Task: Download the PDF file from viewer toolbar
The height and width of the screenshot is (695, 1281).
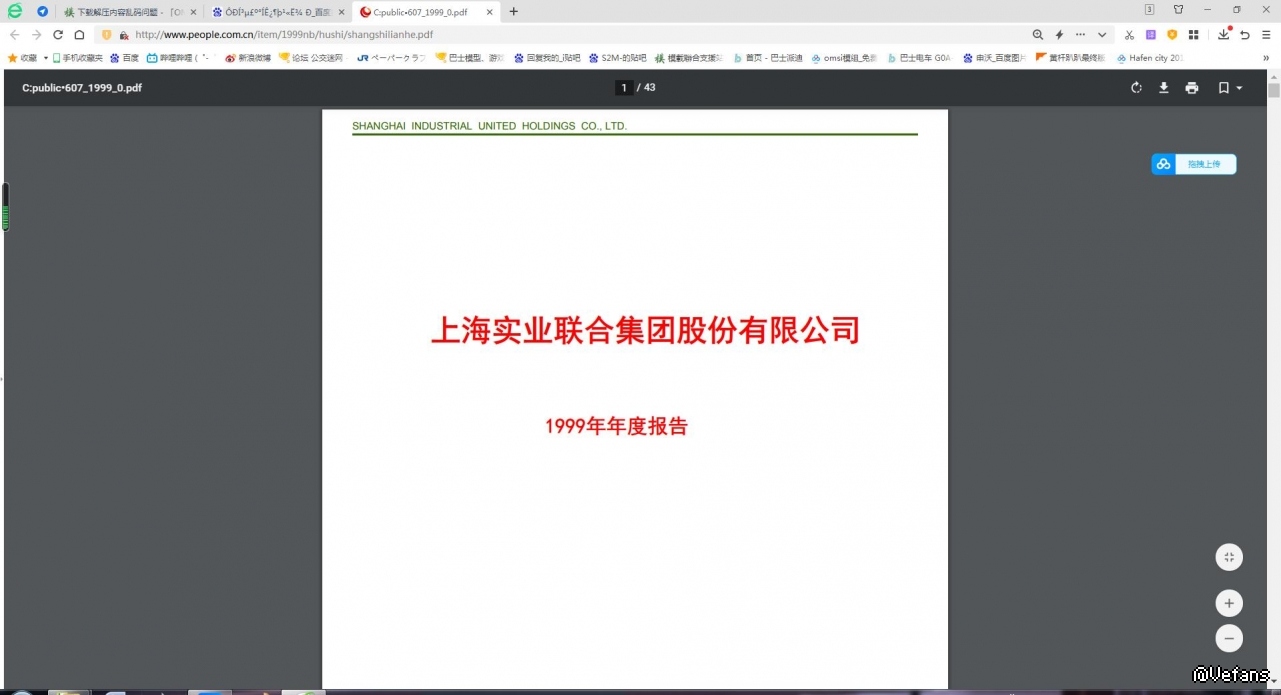Action: 1164,88
